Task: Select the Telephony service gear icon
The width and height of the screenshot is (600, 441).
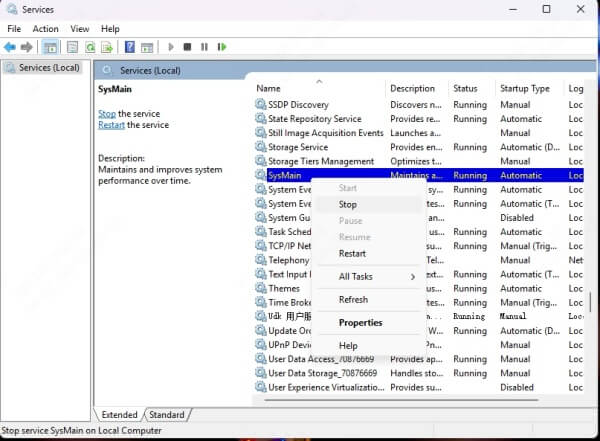Action: pyautogui.click(x=261, y=260)
